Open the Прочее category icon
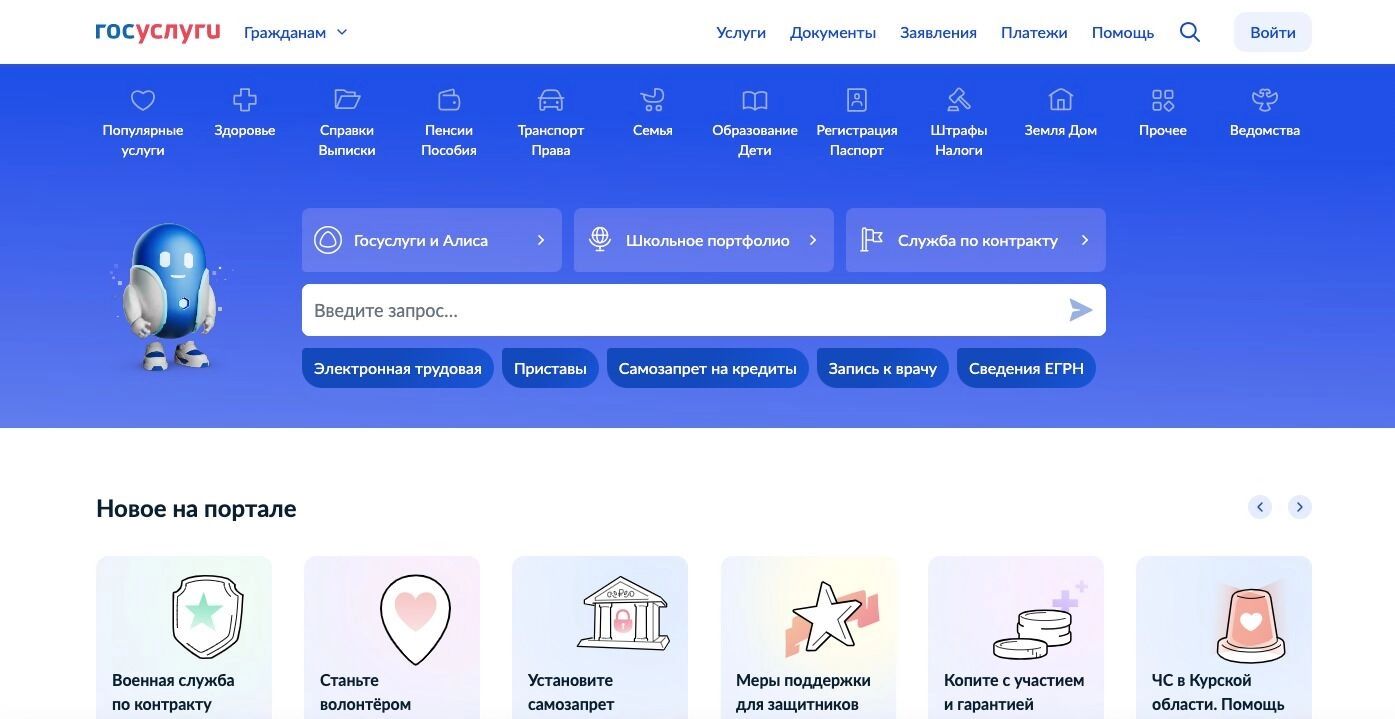Viewport: 1395px width, 719px height. coord(1163,100)
